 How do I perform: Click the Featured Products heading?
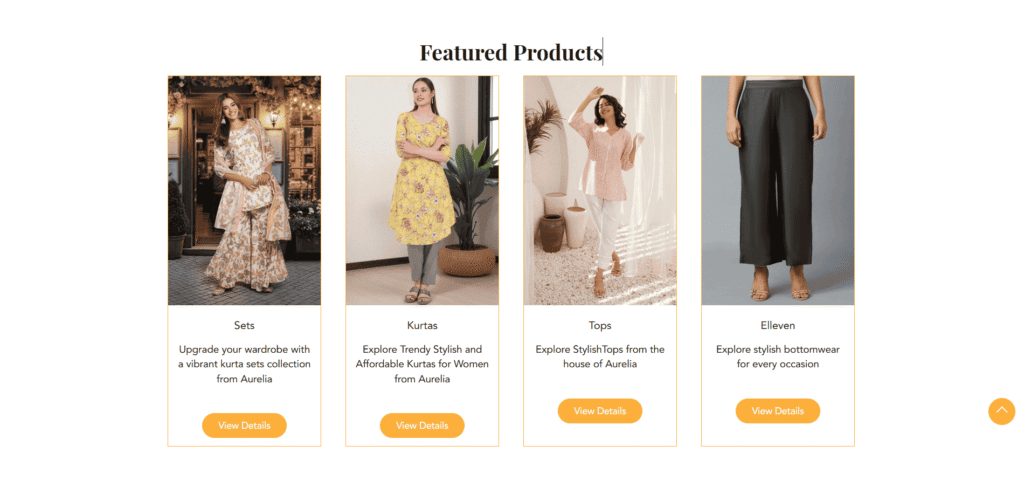(511, 53)
